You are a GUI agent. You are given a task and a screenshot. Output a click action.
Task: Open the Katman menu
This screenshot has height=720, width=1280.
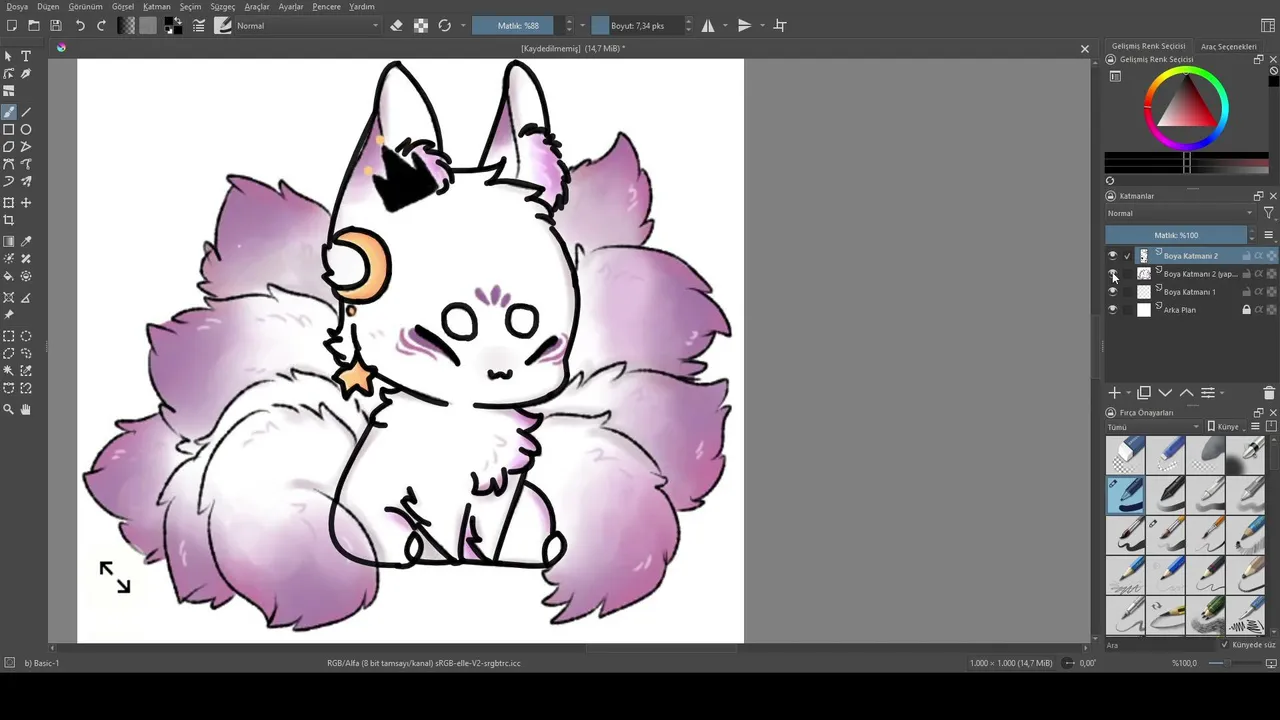(x=157, y=7)
